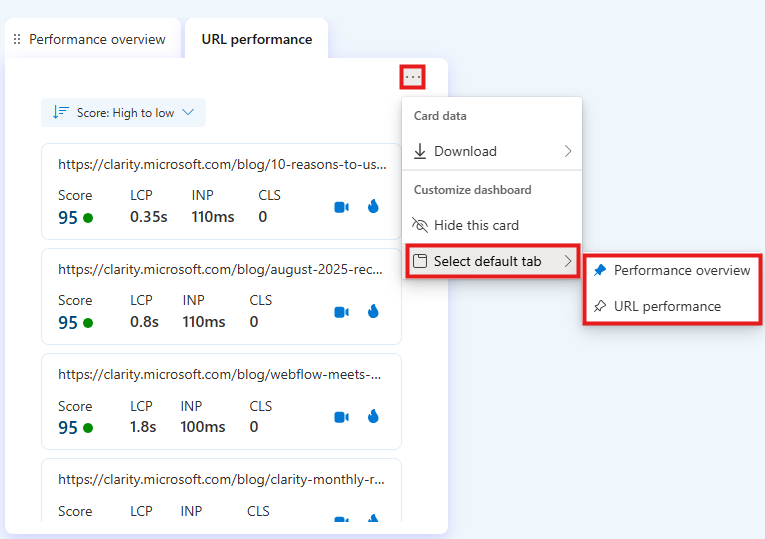Click the 100ms INP value

point(203,427)
